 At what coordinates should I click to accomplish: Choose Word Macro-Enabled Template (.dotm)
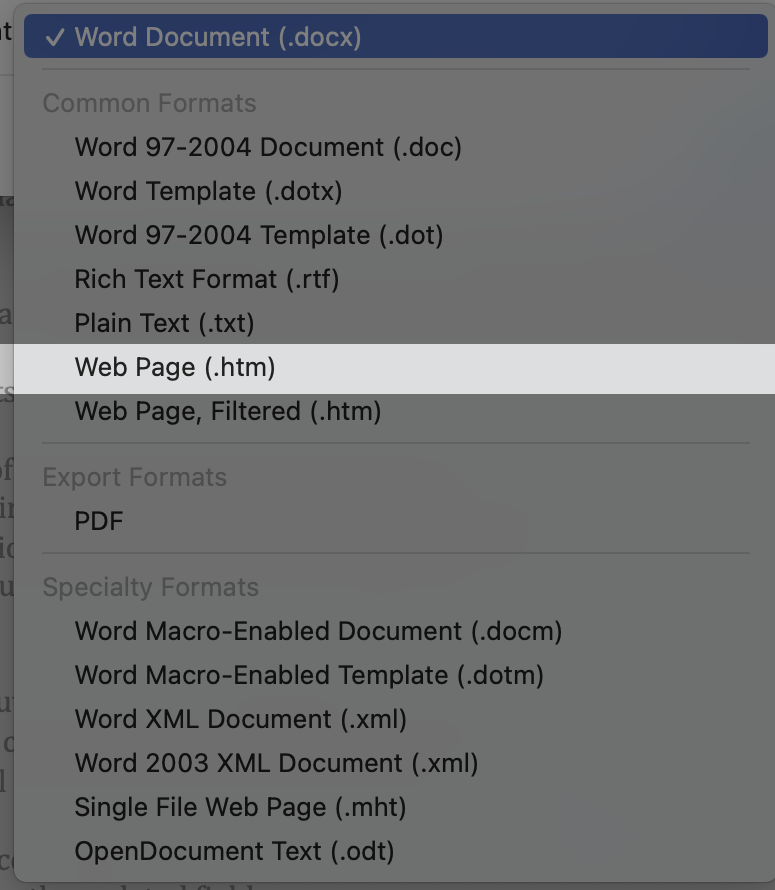pos(396,675)
